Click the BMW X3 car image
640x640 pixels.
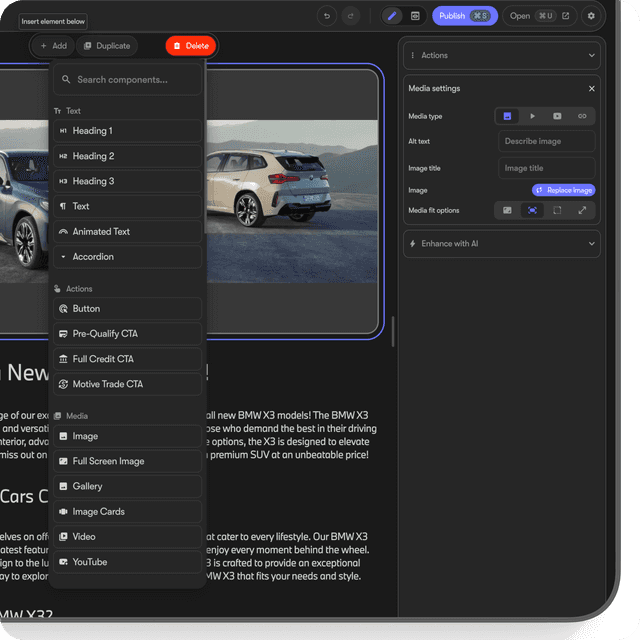pos(292,201)
